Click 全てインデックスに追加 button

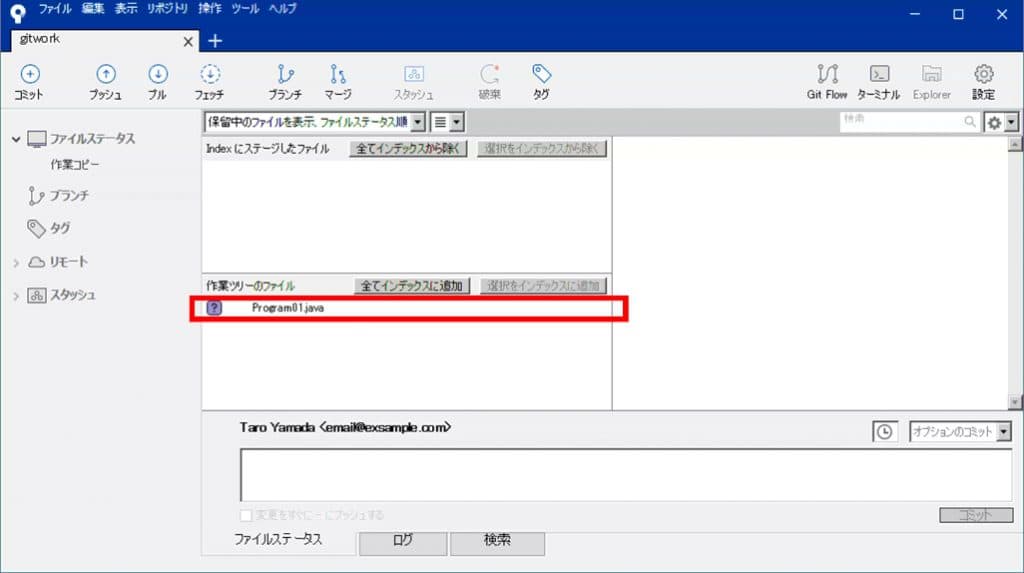pyautogui.click(x=411, y=286)
